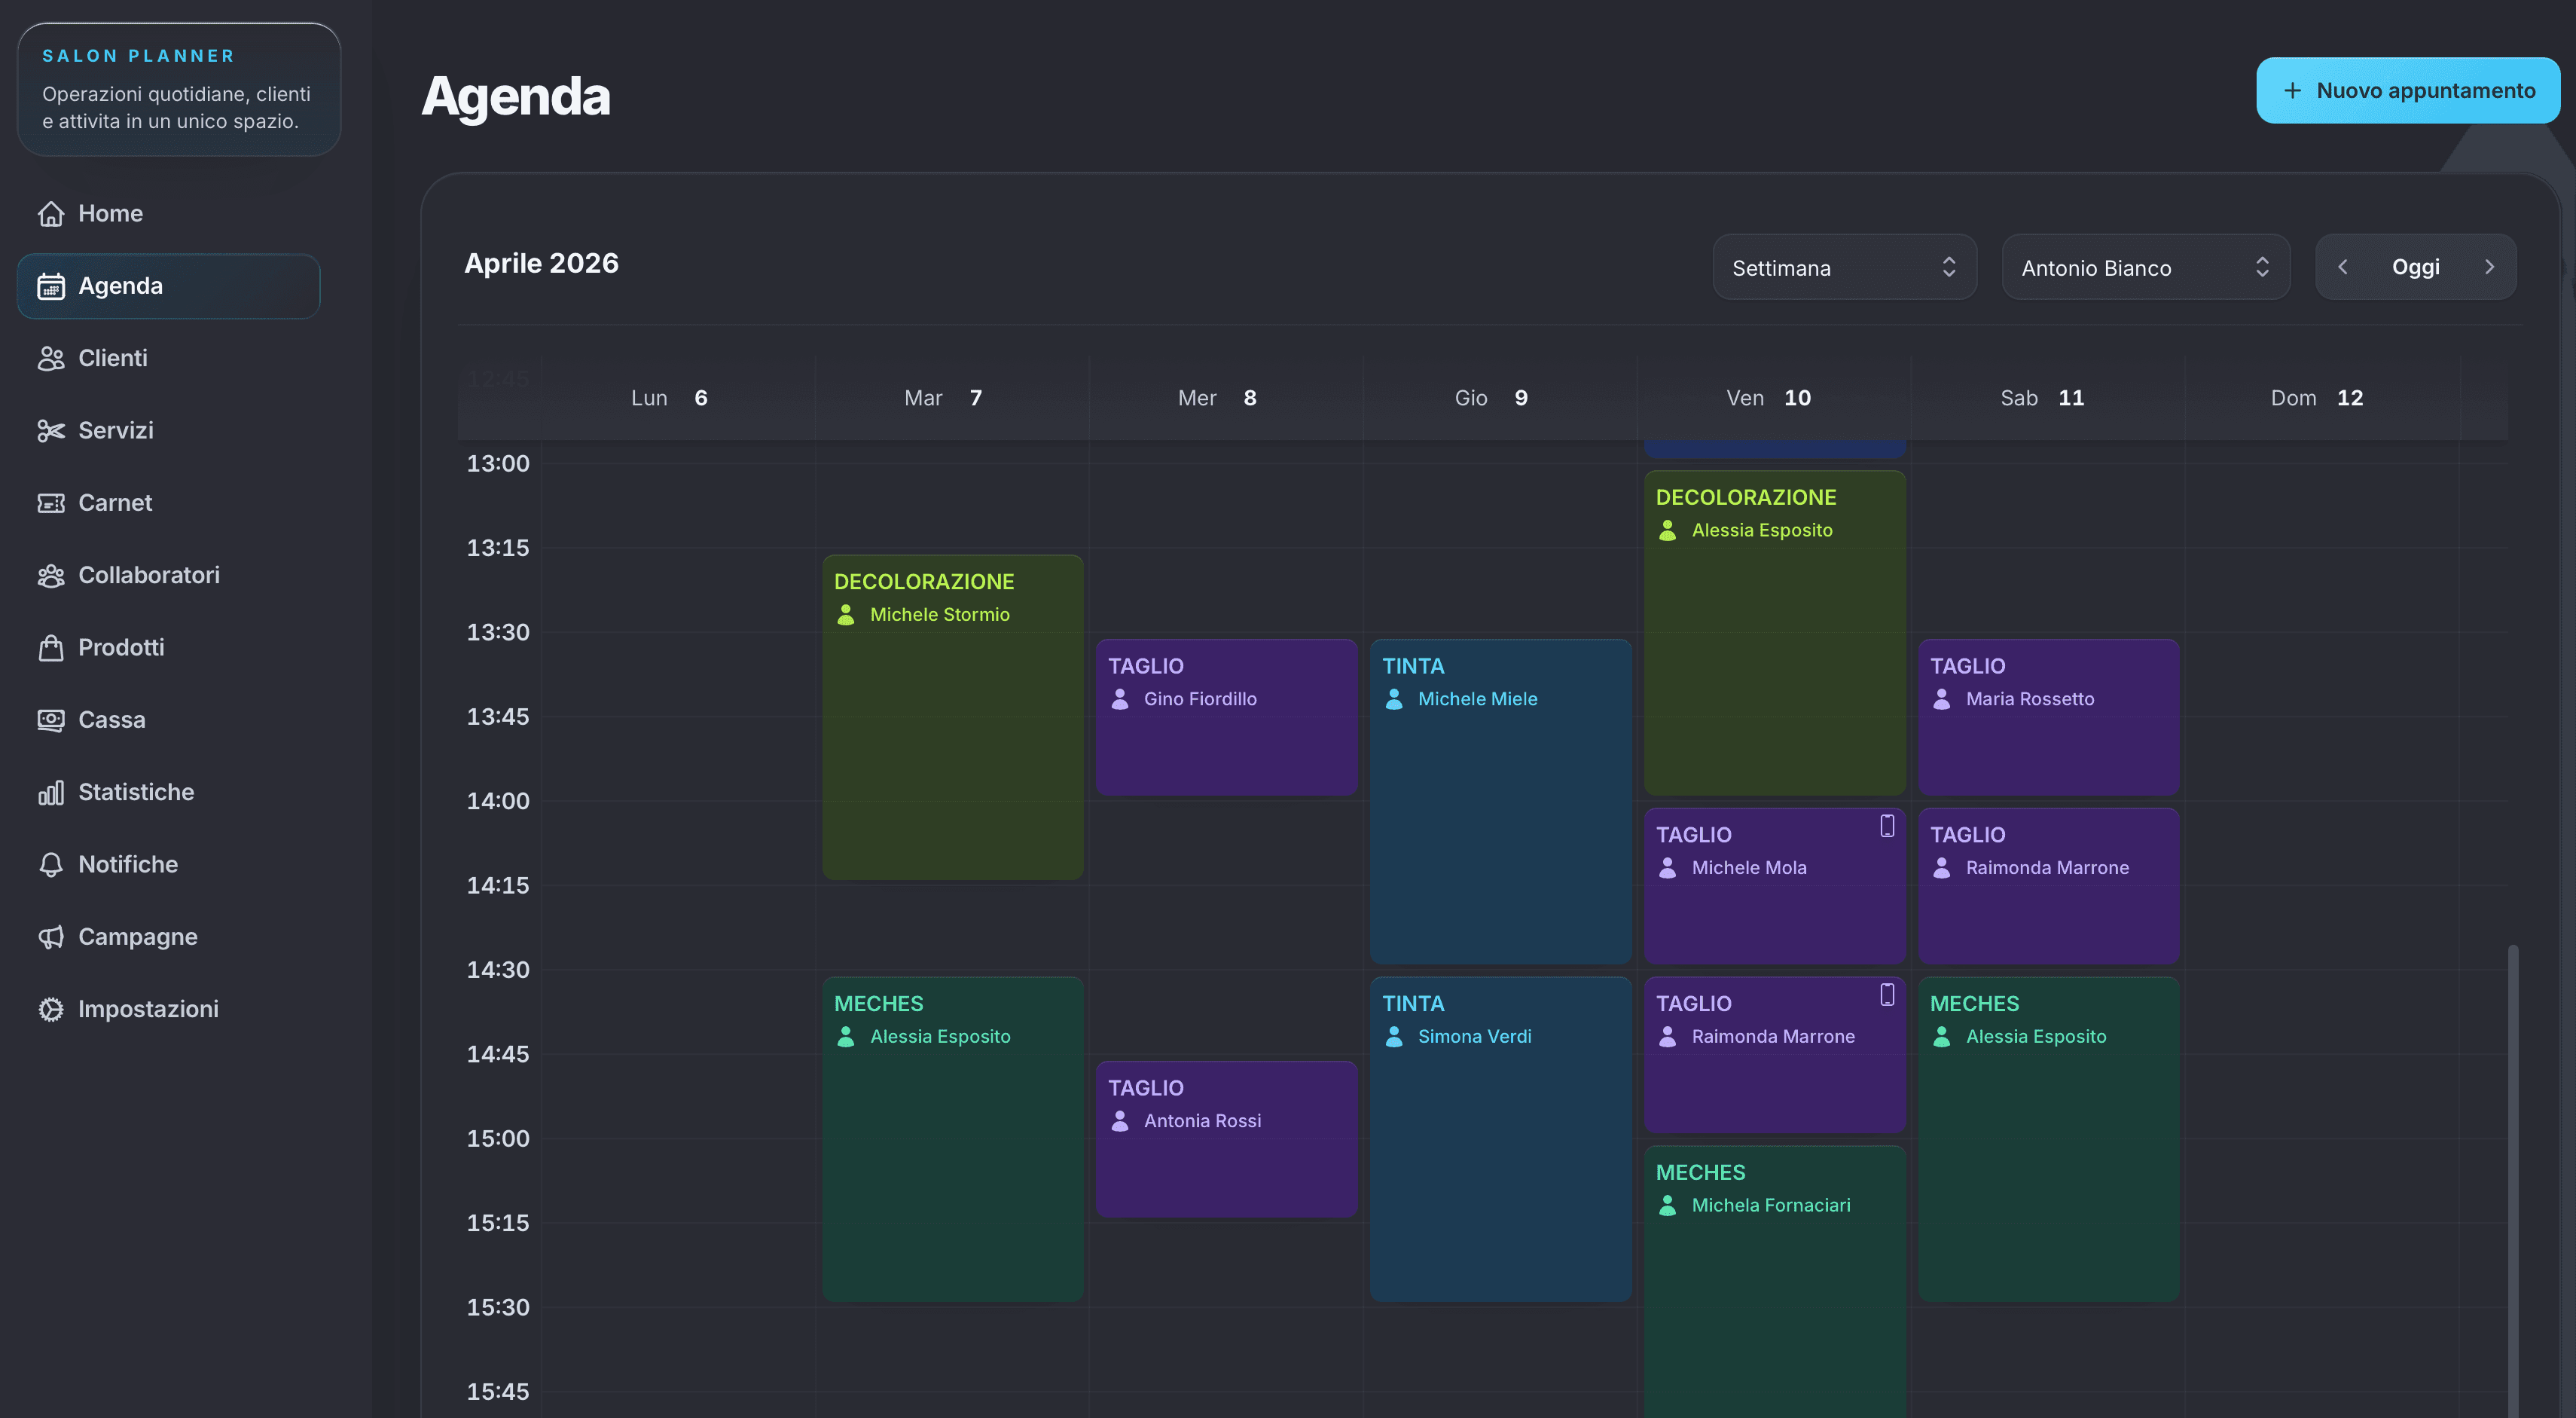Click Nuovo appuntamento button

[2408, 91]
